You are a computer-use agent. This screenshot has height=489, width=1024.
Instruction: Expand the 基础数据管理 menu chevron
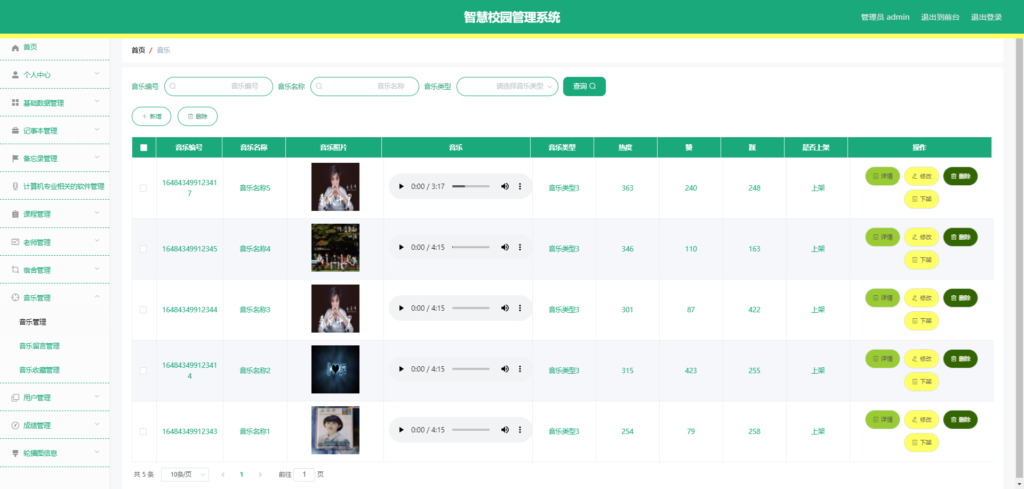point(97,103)
